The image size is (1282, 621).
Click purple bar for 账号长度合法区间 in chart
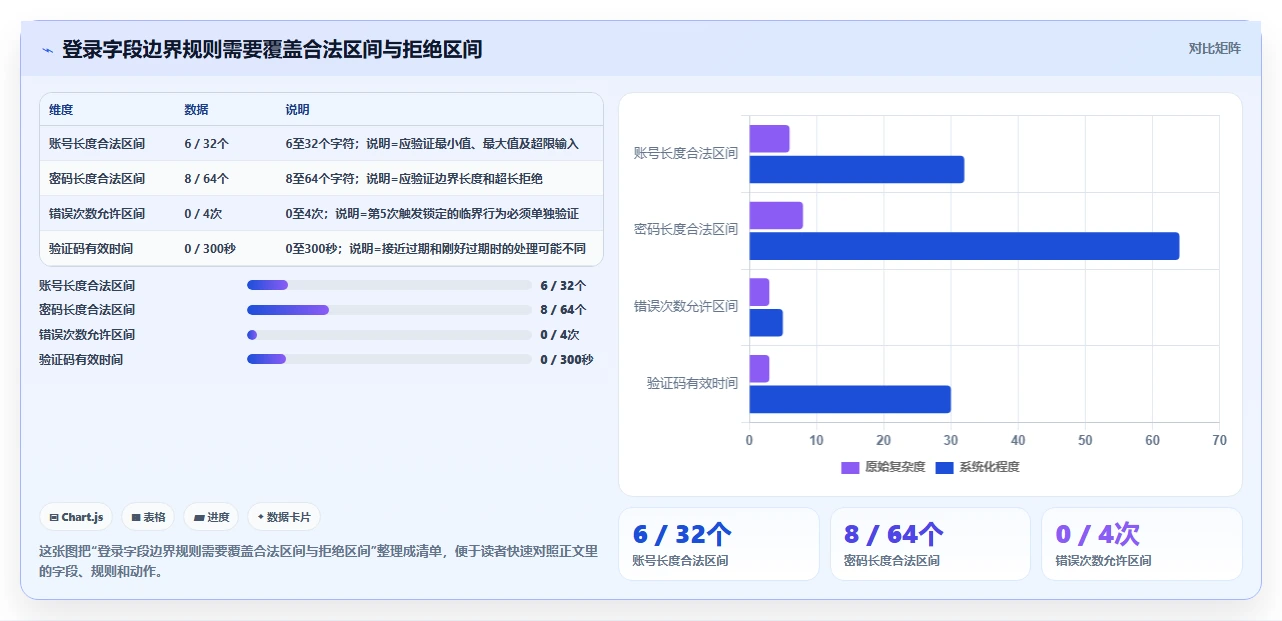[769, 139]
